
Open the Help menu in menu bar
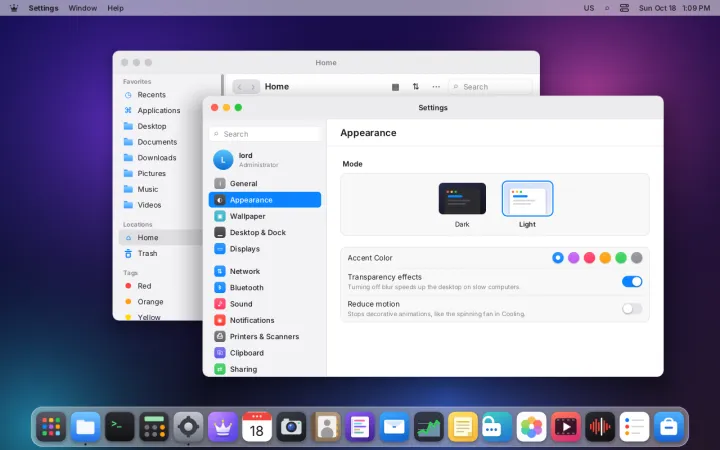[115, 8]
